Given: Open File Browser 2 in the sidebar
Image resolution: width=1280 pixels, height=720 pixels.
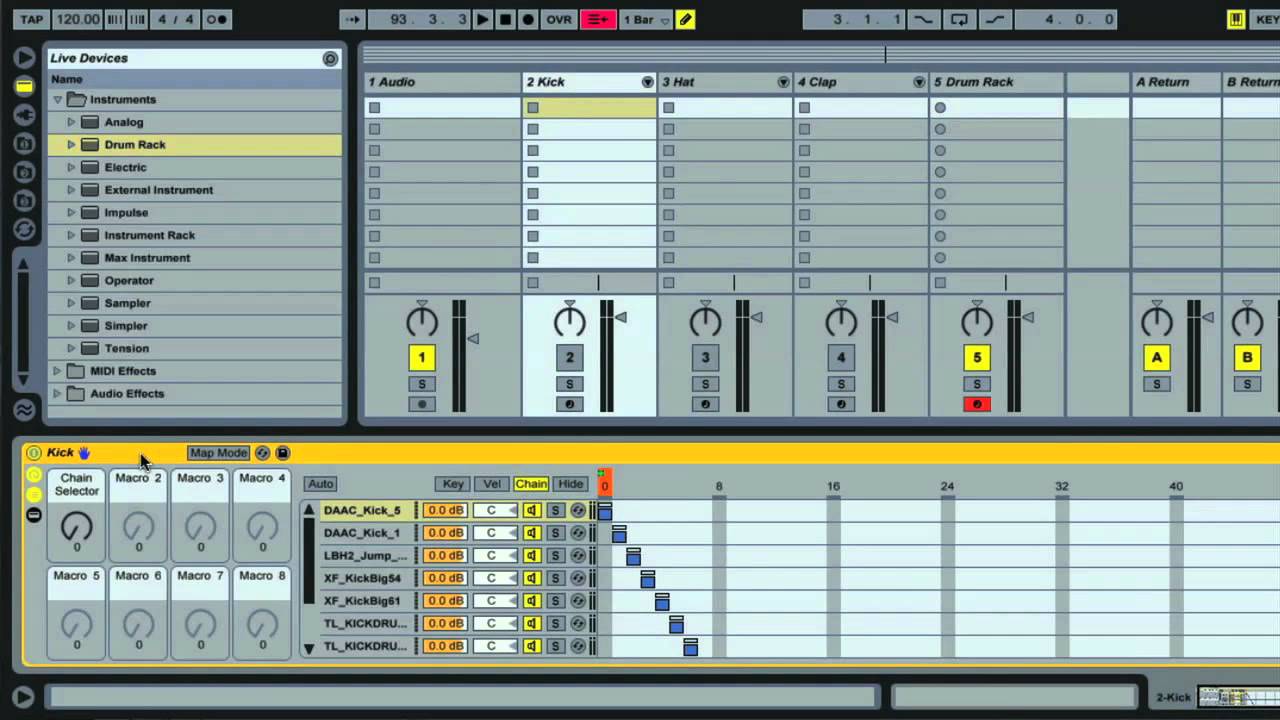Looking at the screenshot, I should pyautogui.click(x=24, y=173).
